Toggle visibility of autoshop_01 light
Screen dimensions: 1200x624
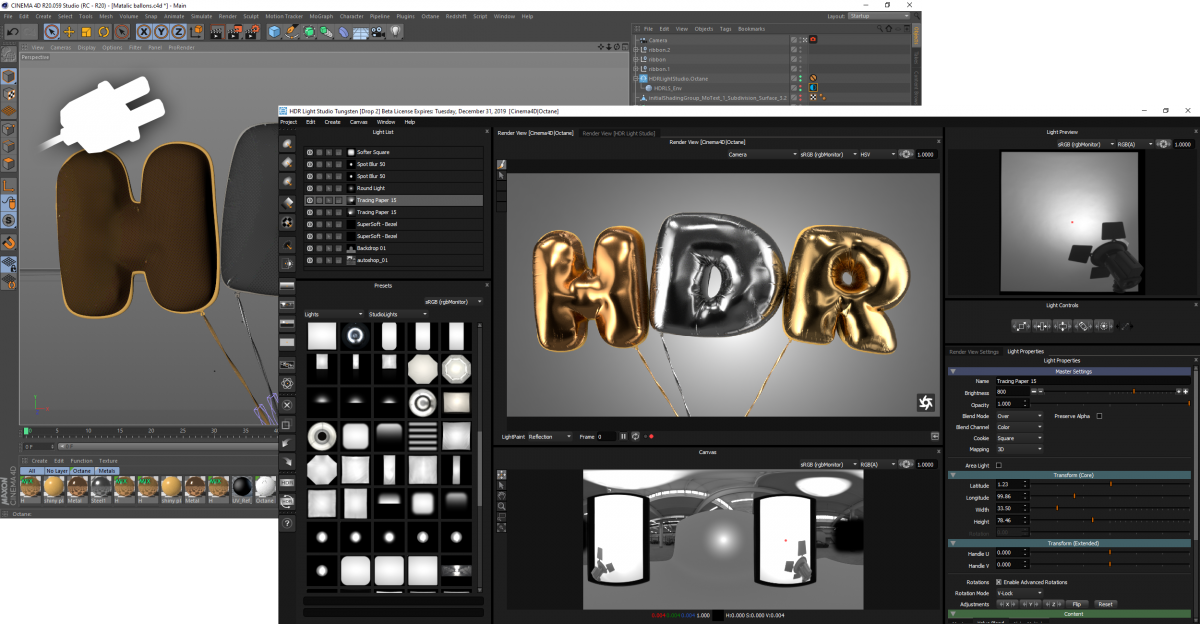[310, 260]
